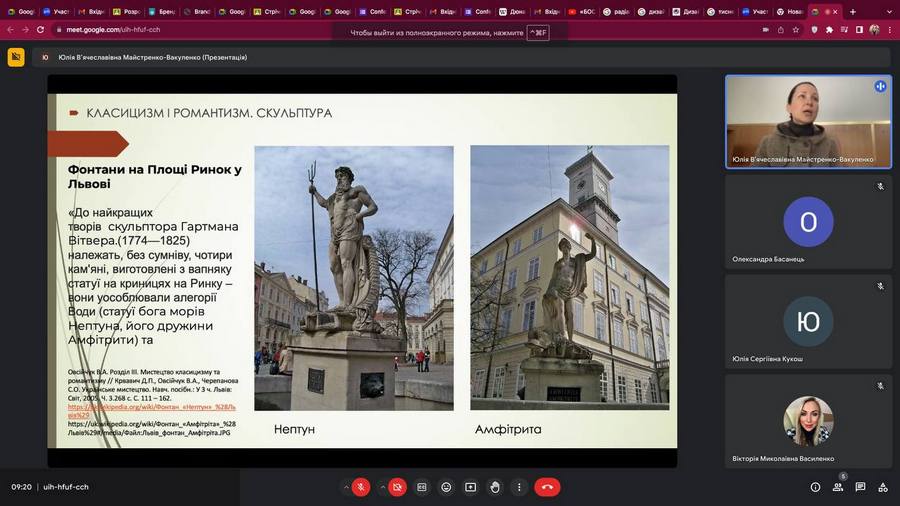
Task: Open the chat with everyone panel
Action: 860,487
